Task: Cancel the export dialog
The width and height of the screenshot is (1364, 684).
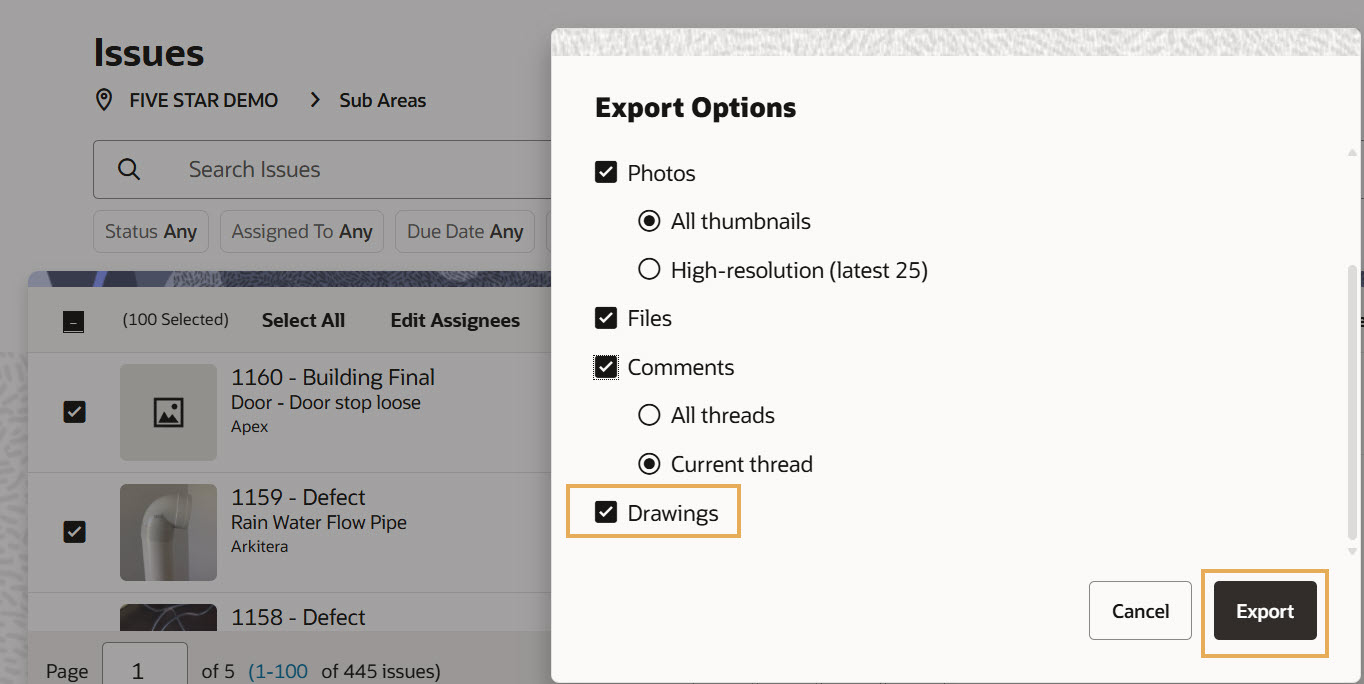Action: (1140, 611)
